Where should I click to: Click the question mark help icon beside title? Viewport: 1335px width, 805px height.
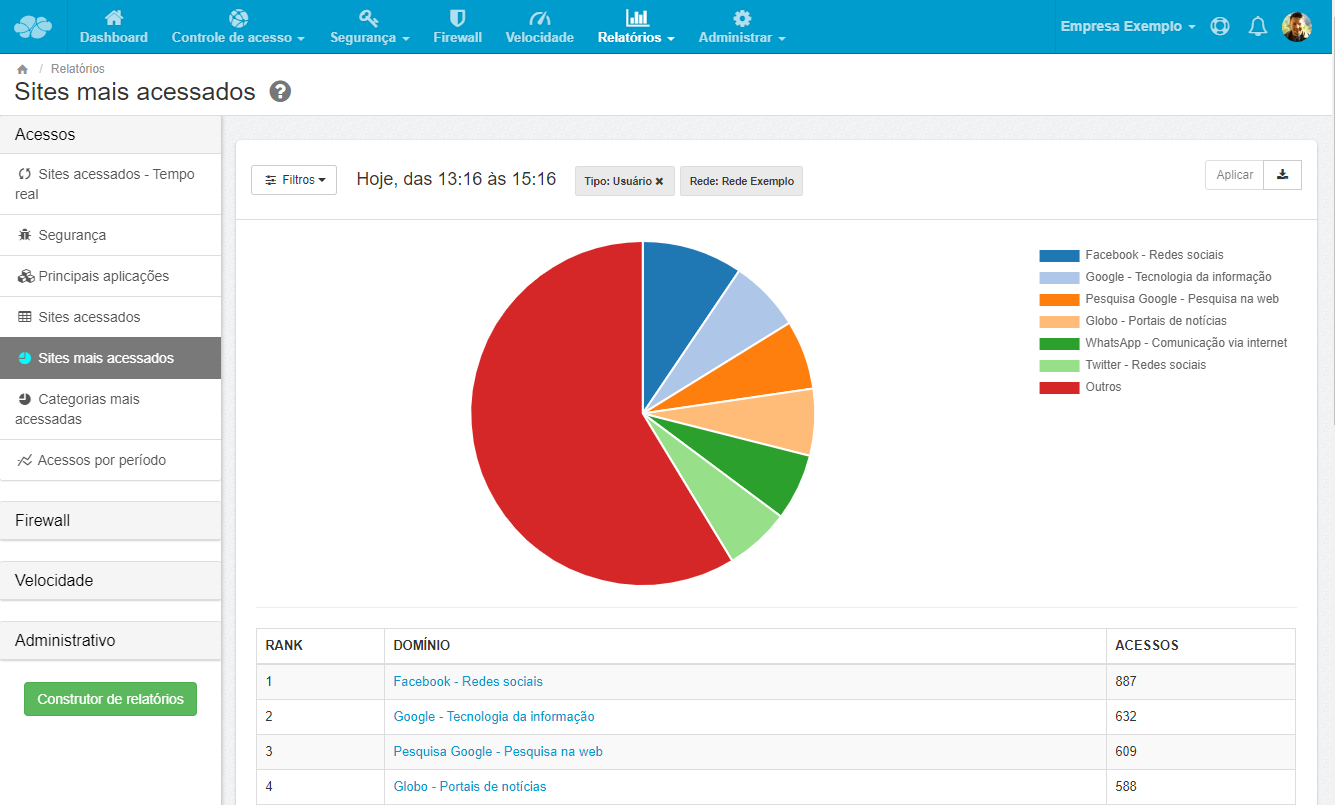click(280, 92)
